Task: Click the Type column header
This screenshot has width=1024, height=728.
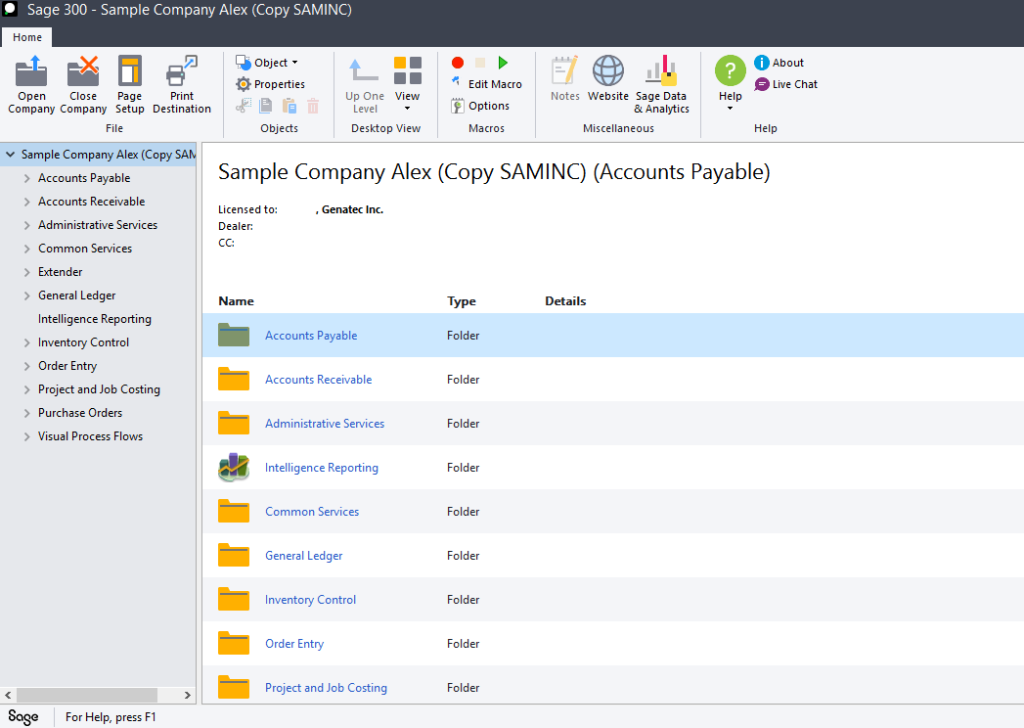Action: click(x=461, y=301)
